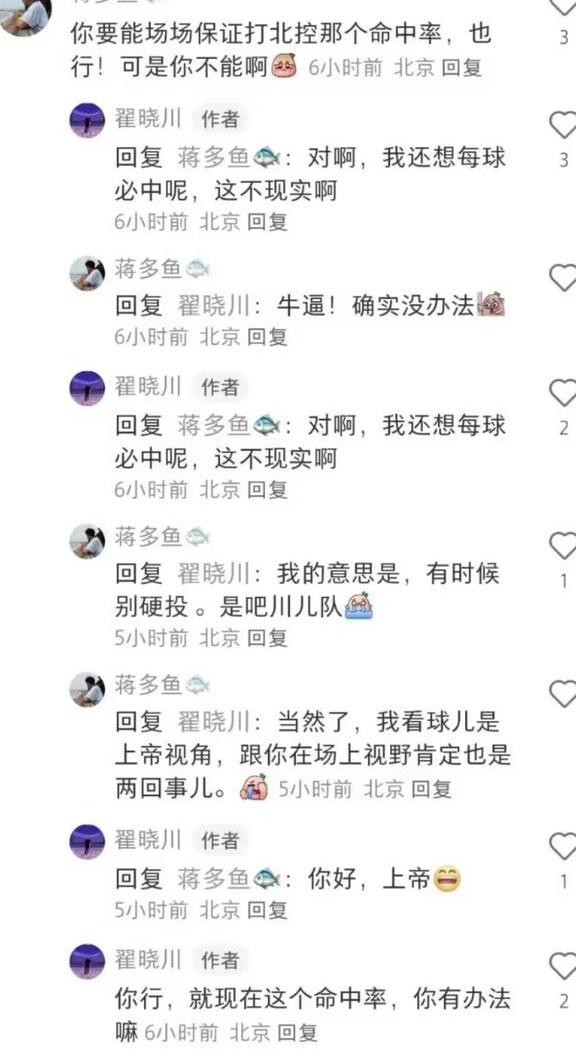This screenshot has height=1049, width=576.
Task: Like the last comment "你行,就现在这个命中率"
Action: click(563, 967)
